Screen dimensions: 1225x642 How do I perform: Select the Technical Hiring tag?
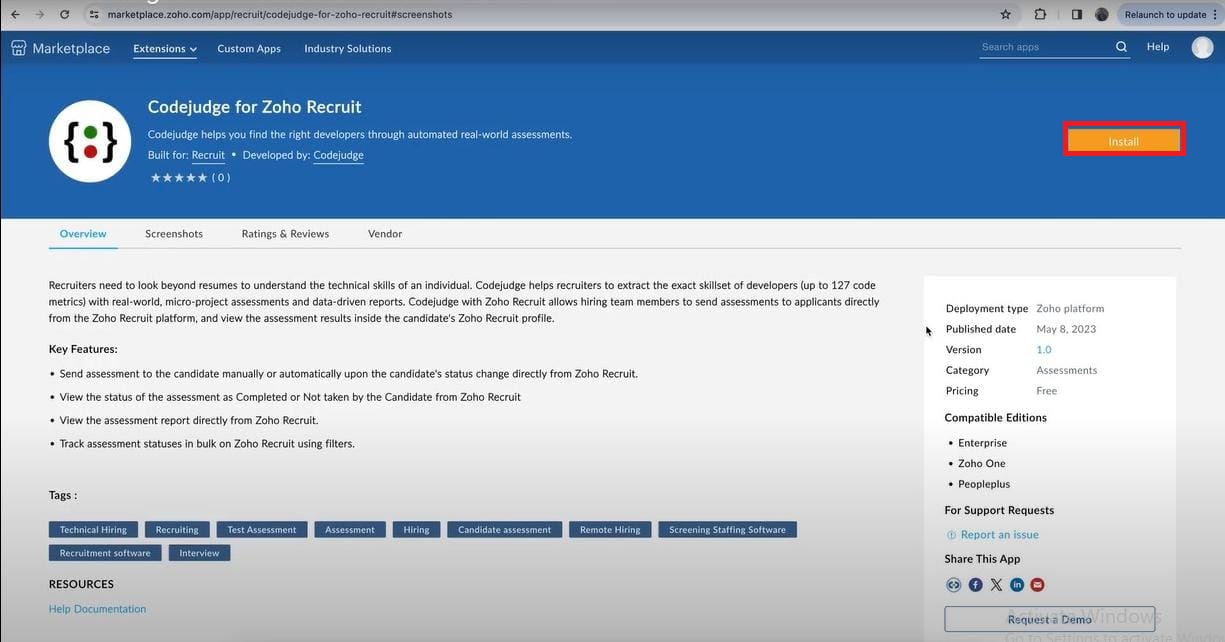coord(93,530)
